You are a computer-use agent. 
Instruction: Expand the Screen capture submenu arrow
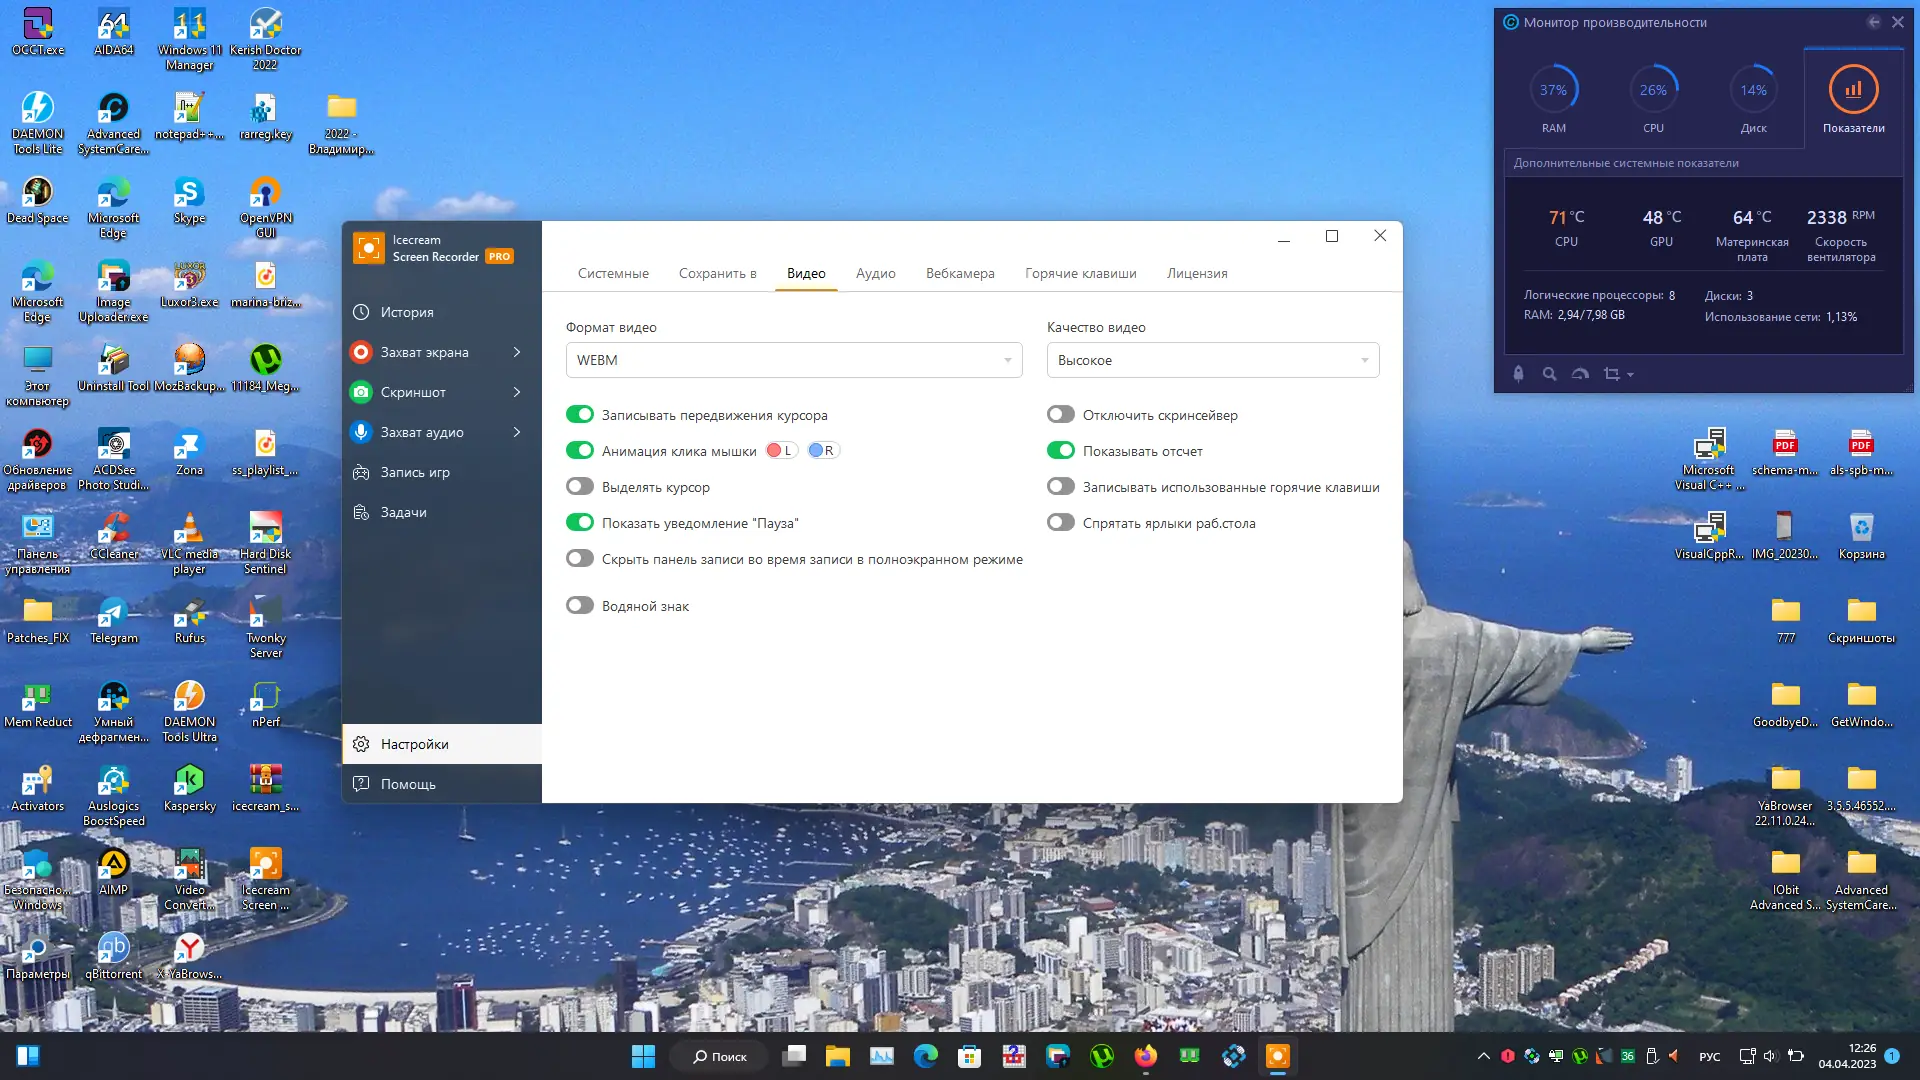click(517, 352)
